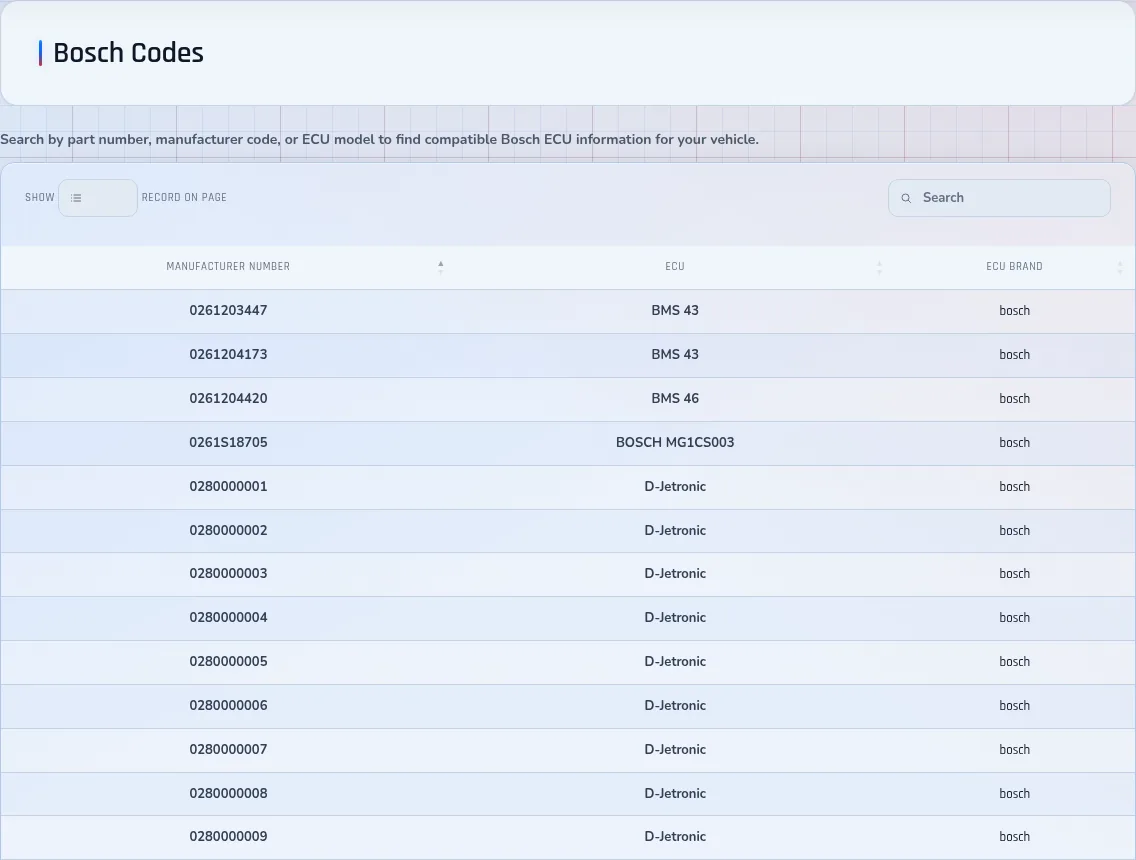Viewport: 1136px width, 860px height.
Task: Choose the 0280000009 entry
Action: pyautogui.click(x=228, y=837)
